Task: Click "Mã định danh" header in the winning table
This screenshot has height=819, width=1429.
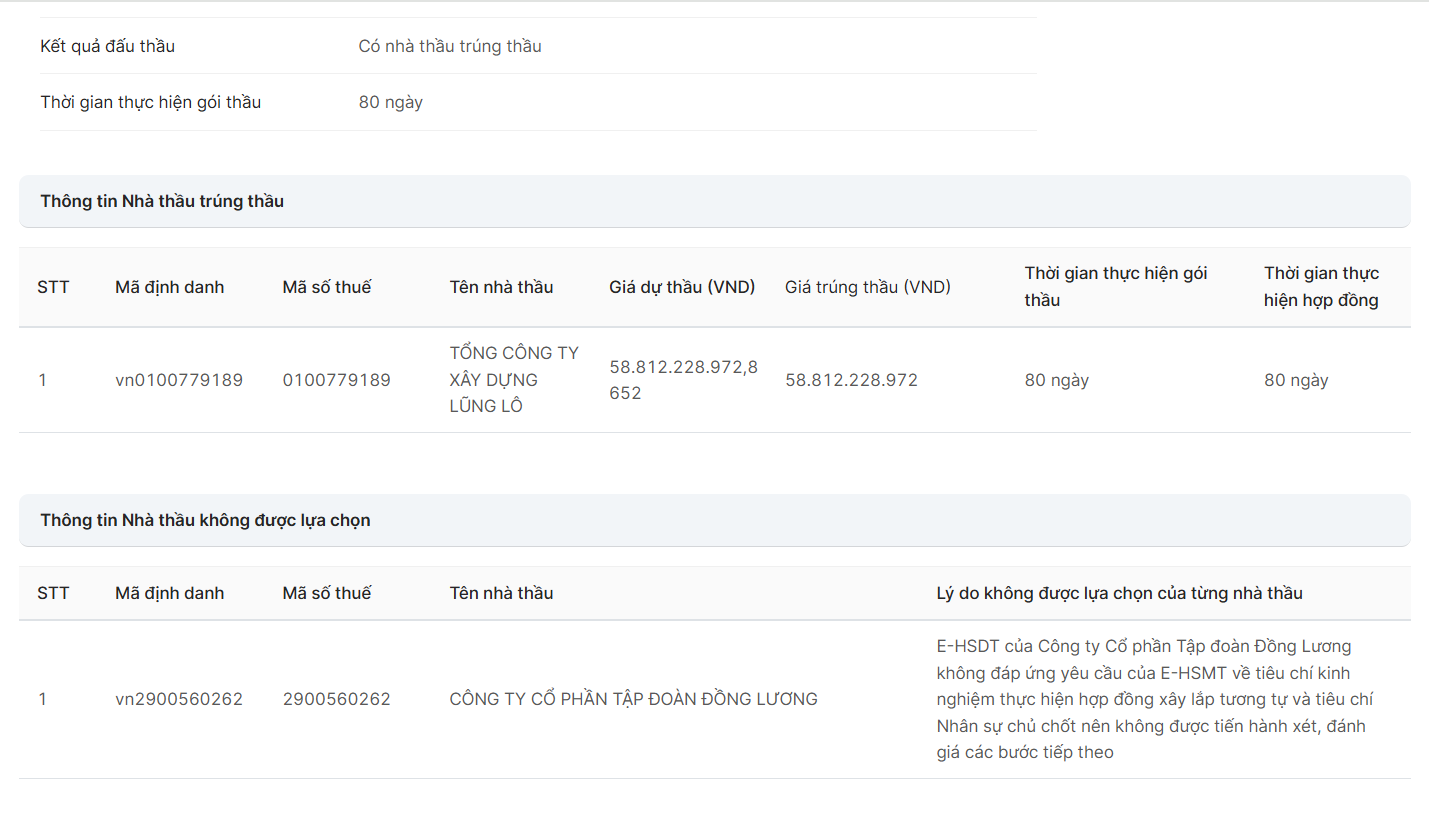Action: [169, 287]
